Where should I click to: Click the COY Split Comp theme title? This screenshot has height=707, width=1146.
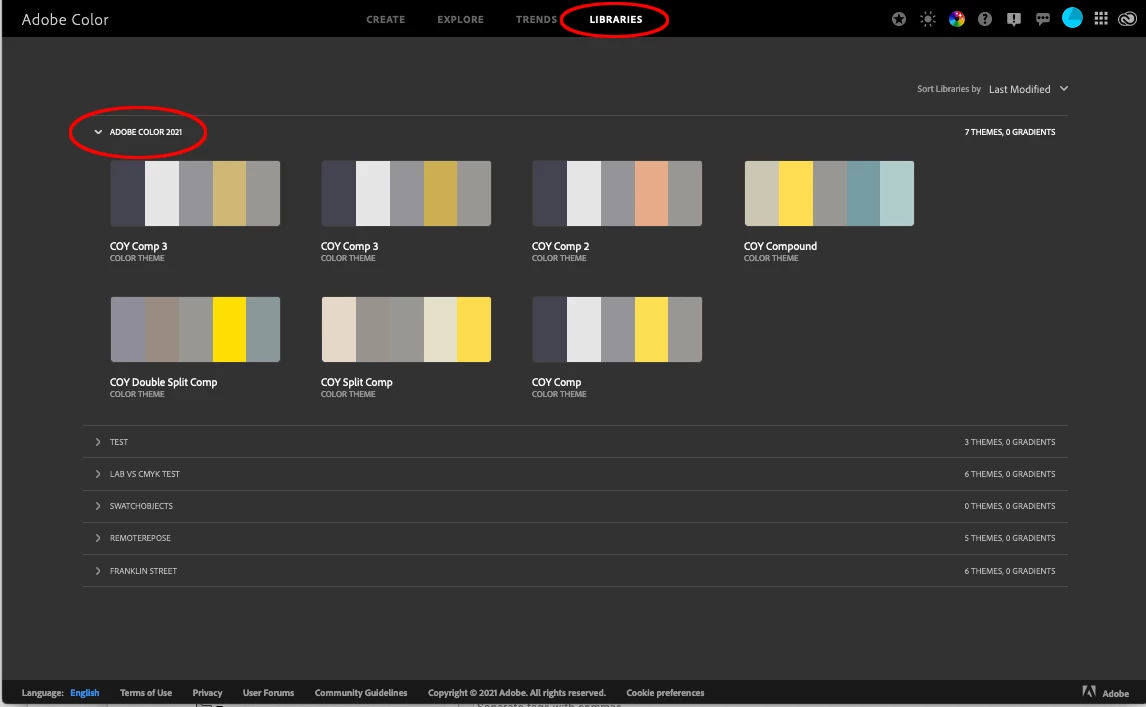click(x=357, y=382)
